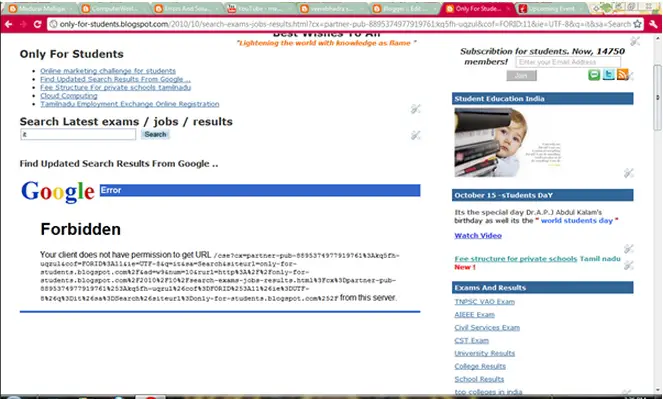Bookmark this page with the star icon

coord(637,24)
